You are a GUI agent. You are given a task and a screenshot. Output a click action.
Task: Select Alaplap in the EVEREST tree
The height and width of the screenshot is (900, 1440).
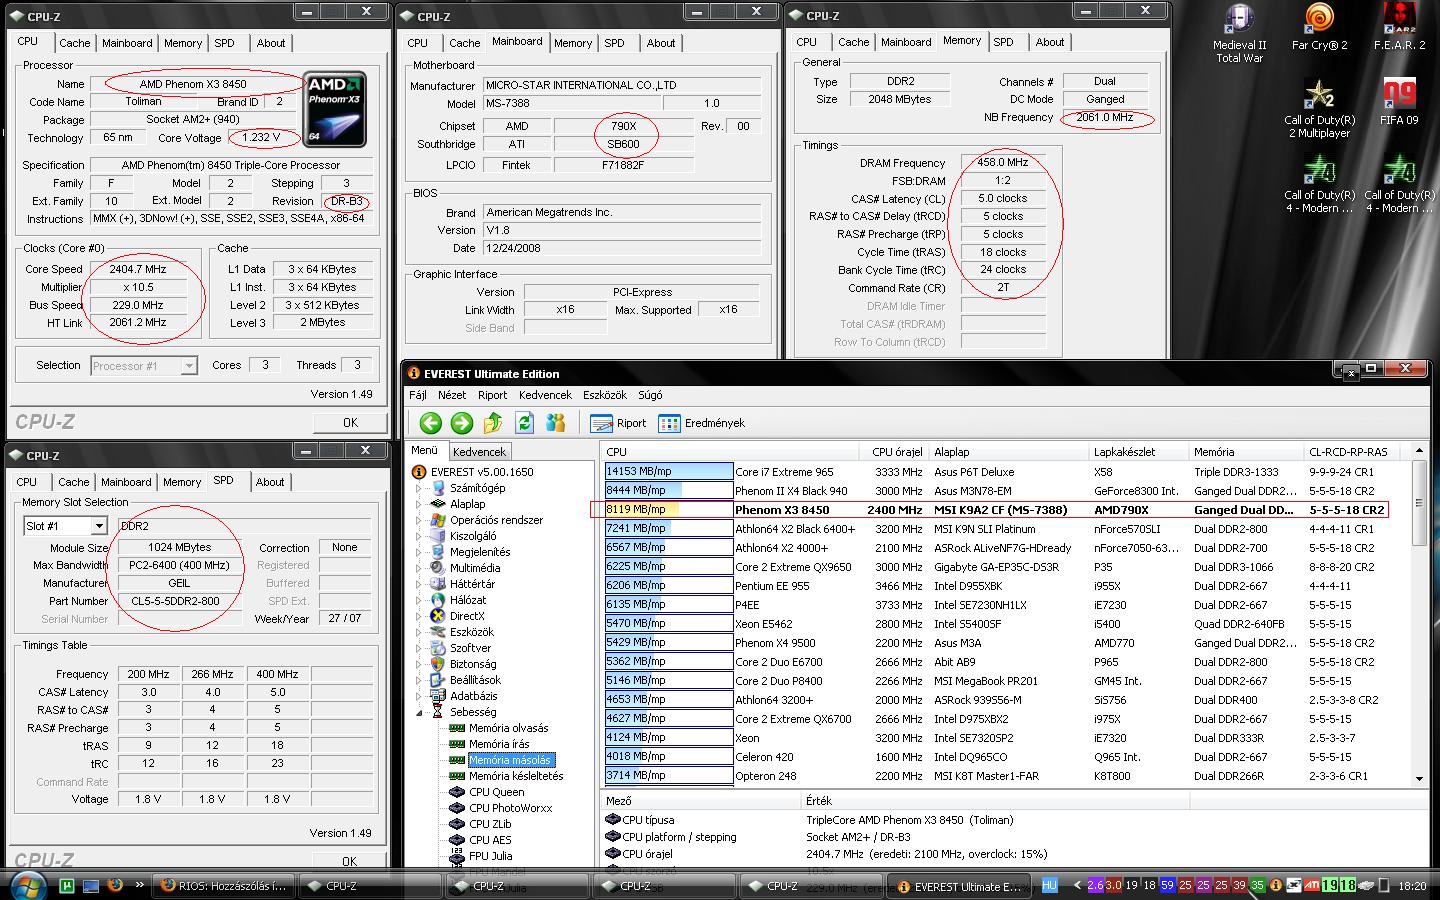click(467, 504)
